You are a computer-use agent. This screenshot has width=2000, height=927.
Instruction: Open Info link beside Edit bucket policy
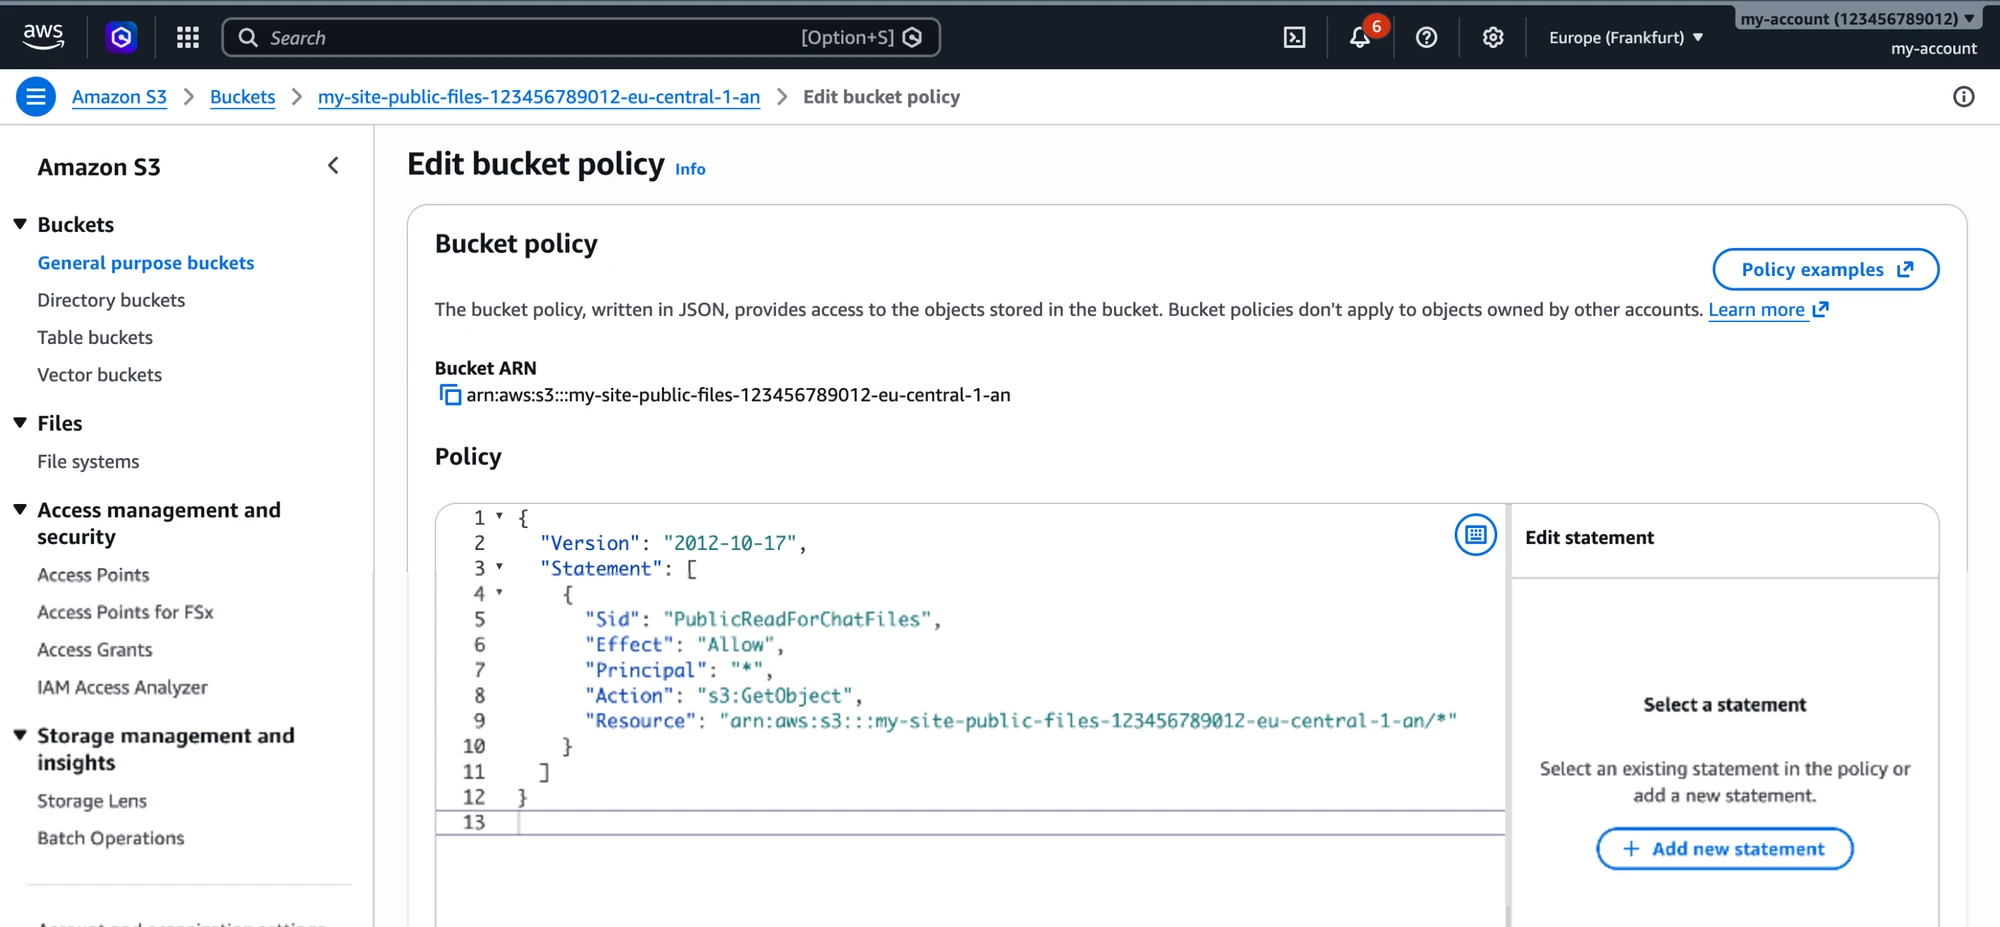[x=690, y=169]
